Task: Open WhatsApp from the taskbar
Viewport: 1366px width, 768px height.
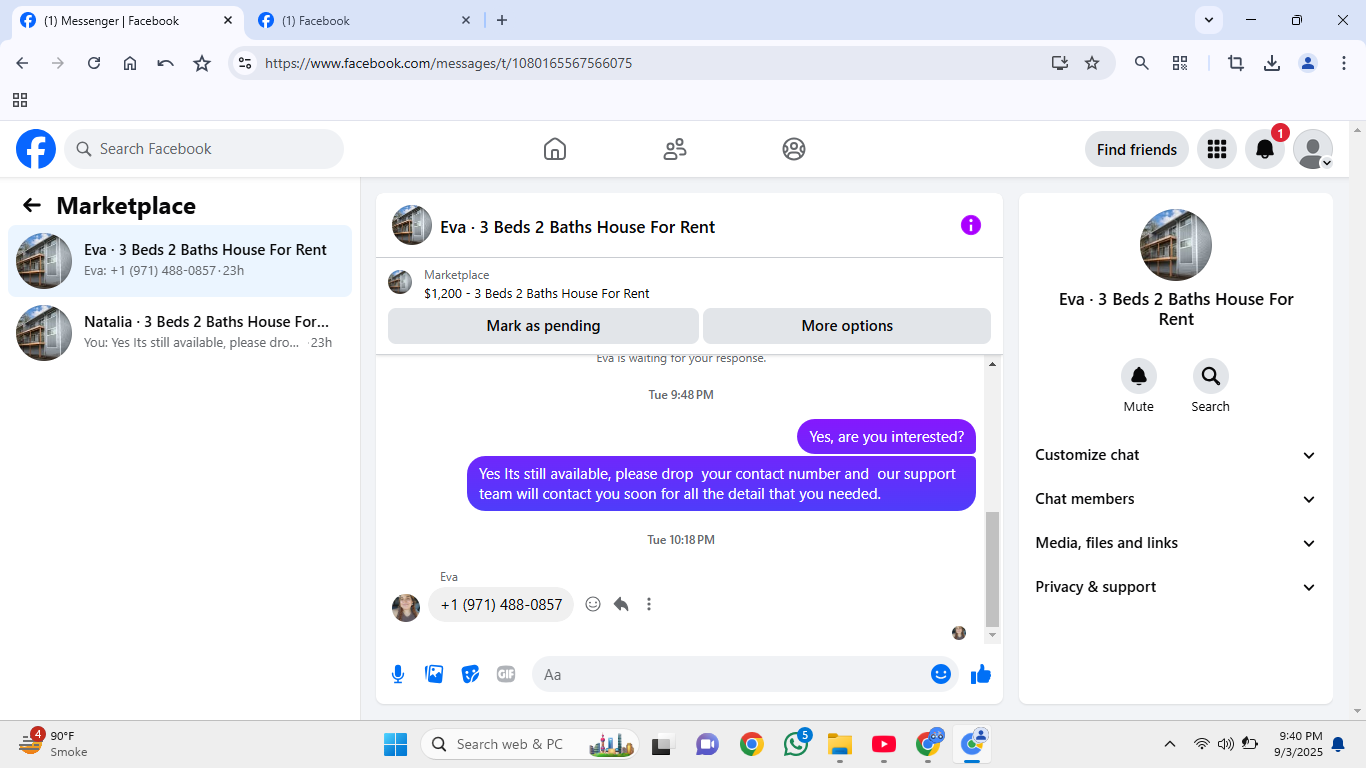Action: [x=796, y=744]
